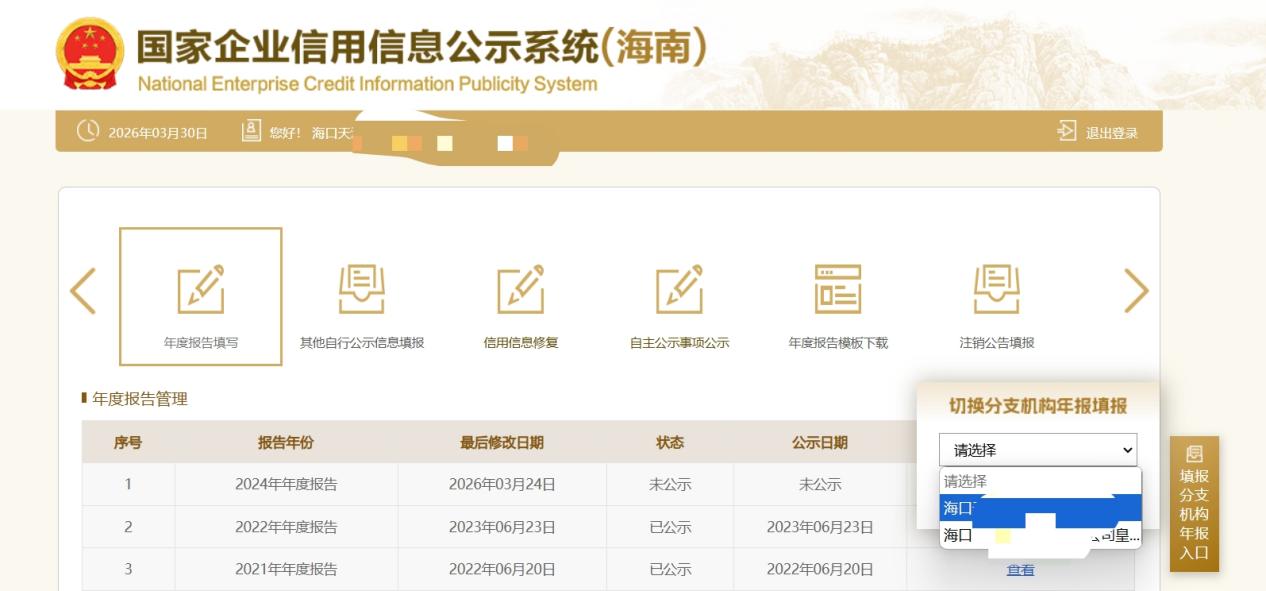Pick the second 海口 branch option
Viewport: 1266px width, 591px height.
[1039, 535]
